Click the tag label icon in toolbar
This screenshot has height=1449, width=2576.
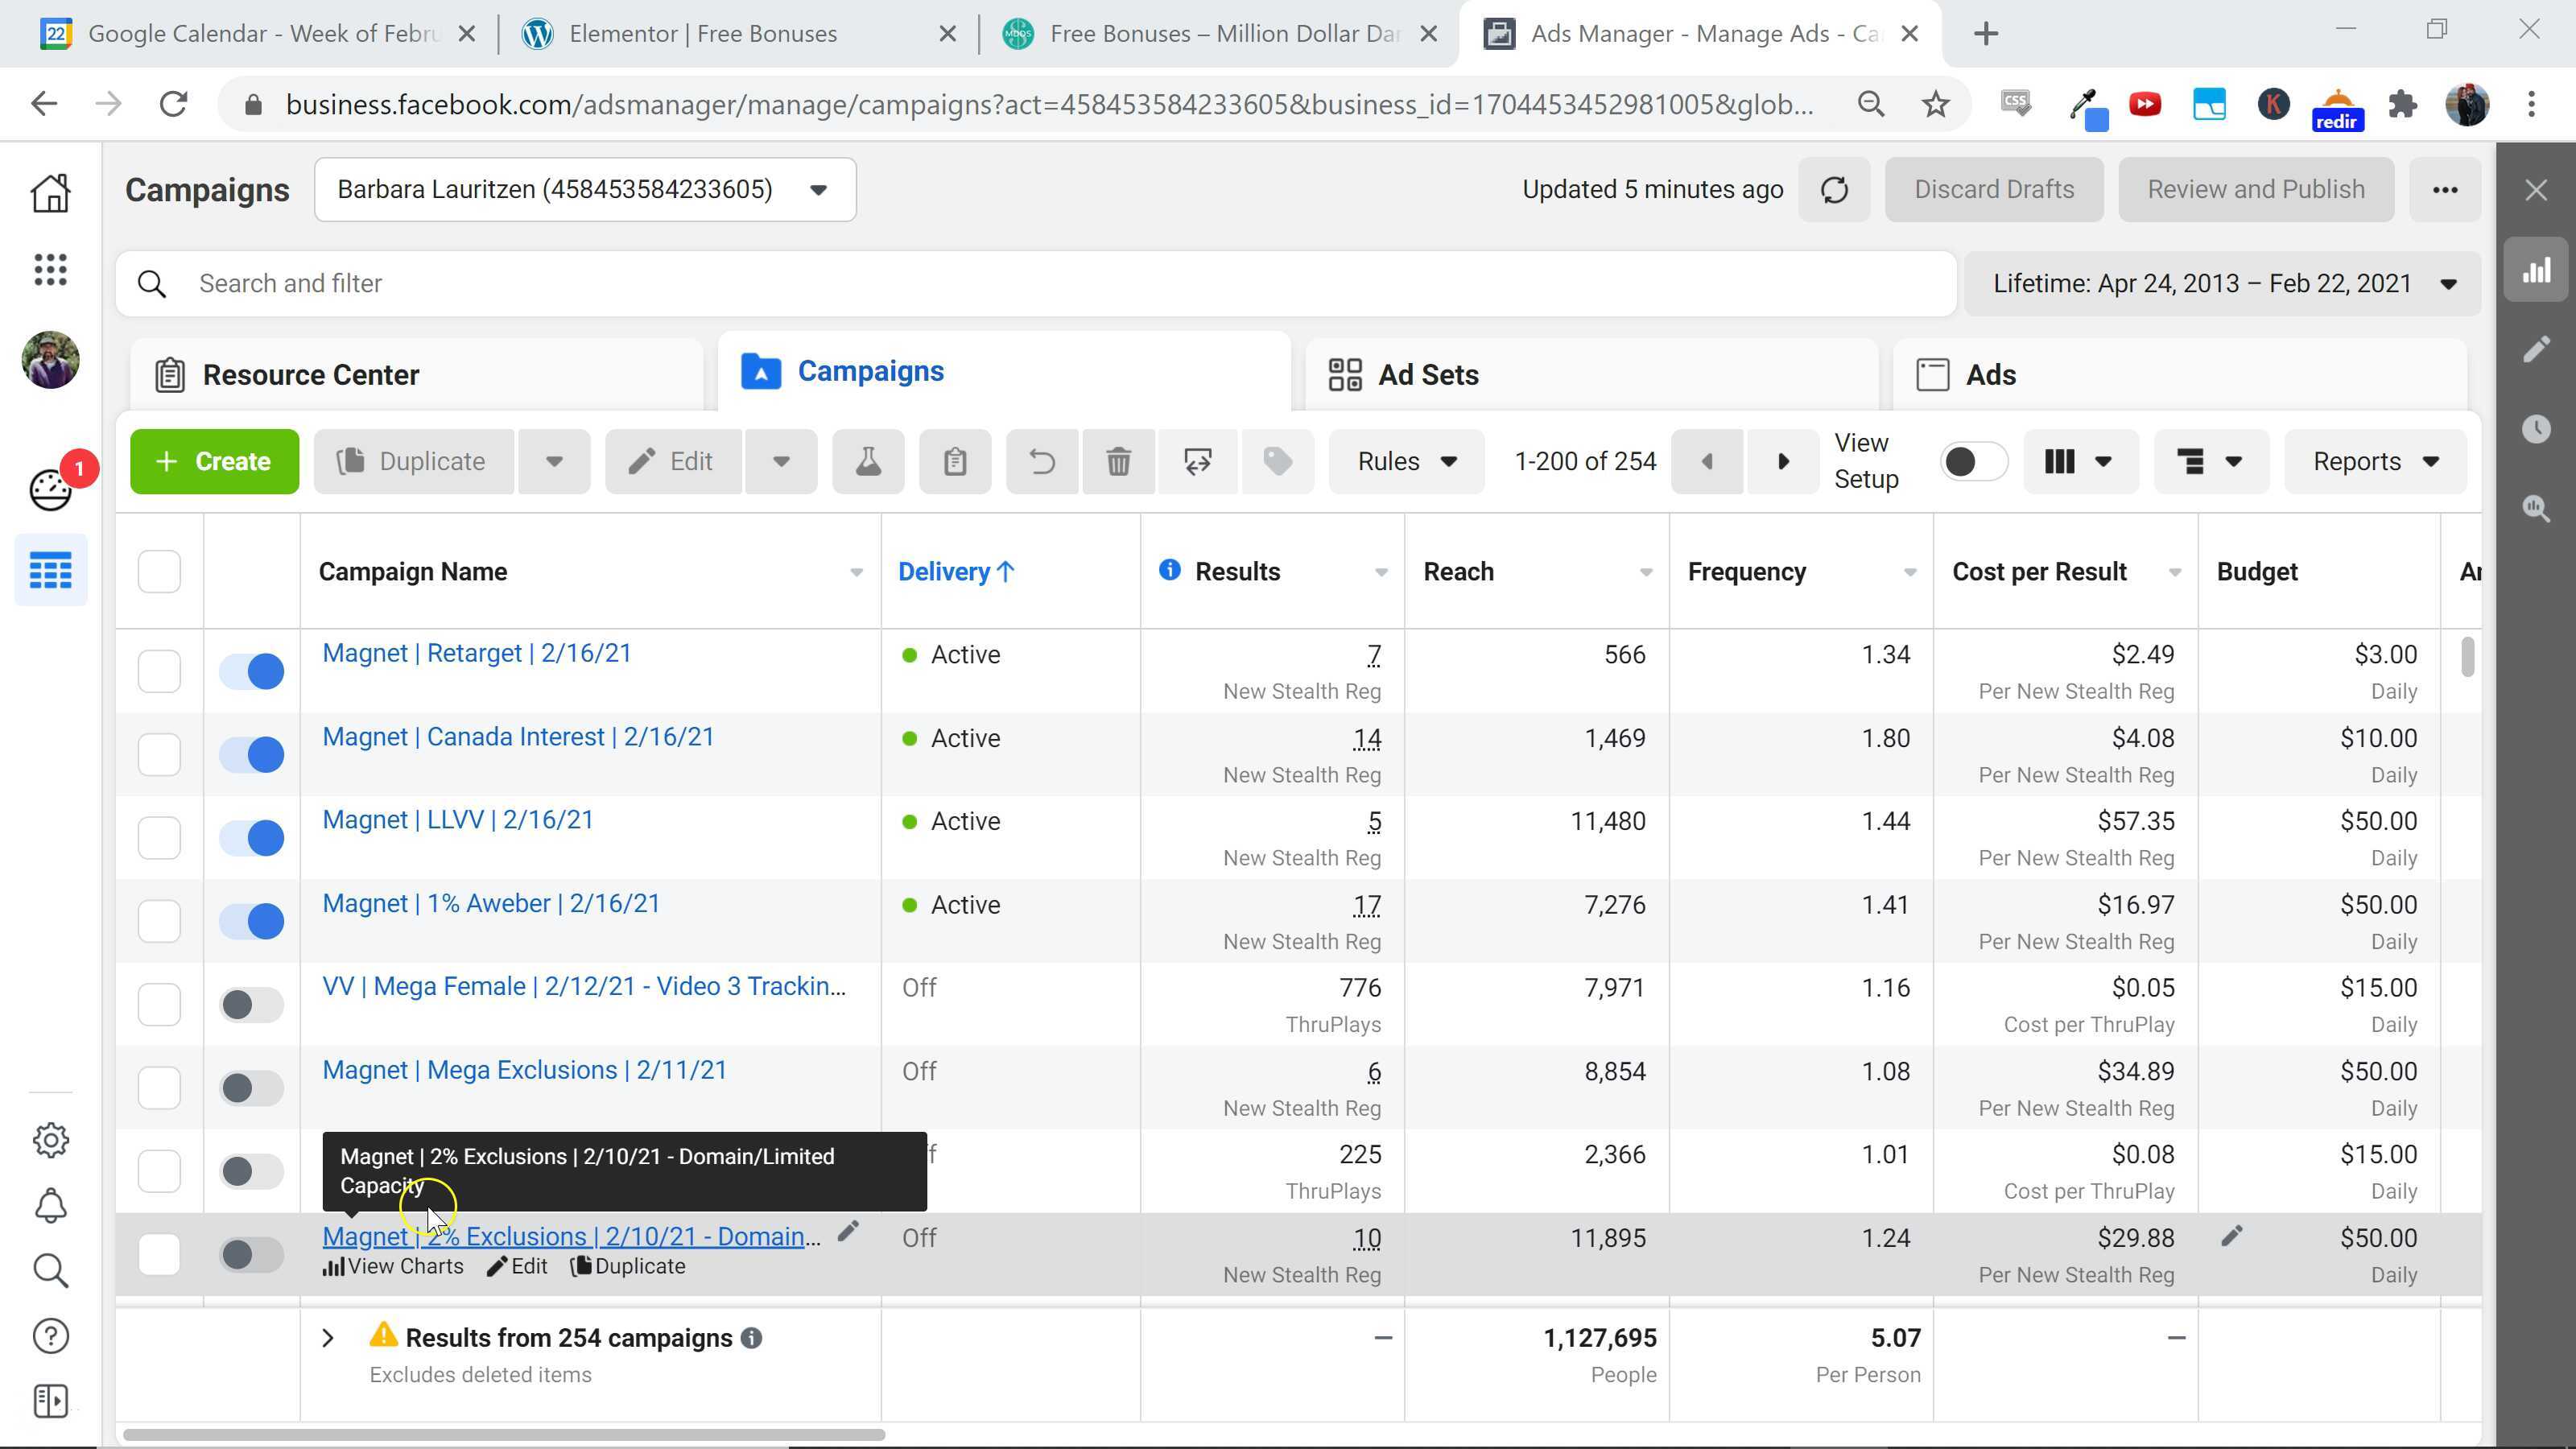(x=1277, y=461)
